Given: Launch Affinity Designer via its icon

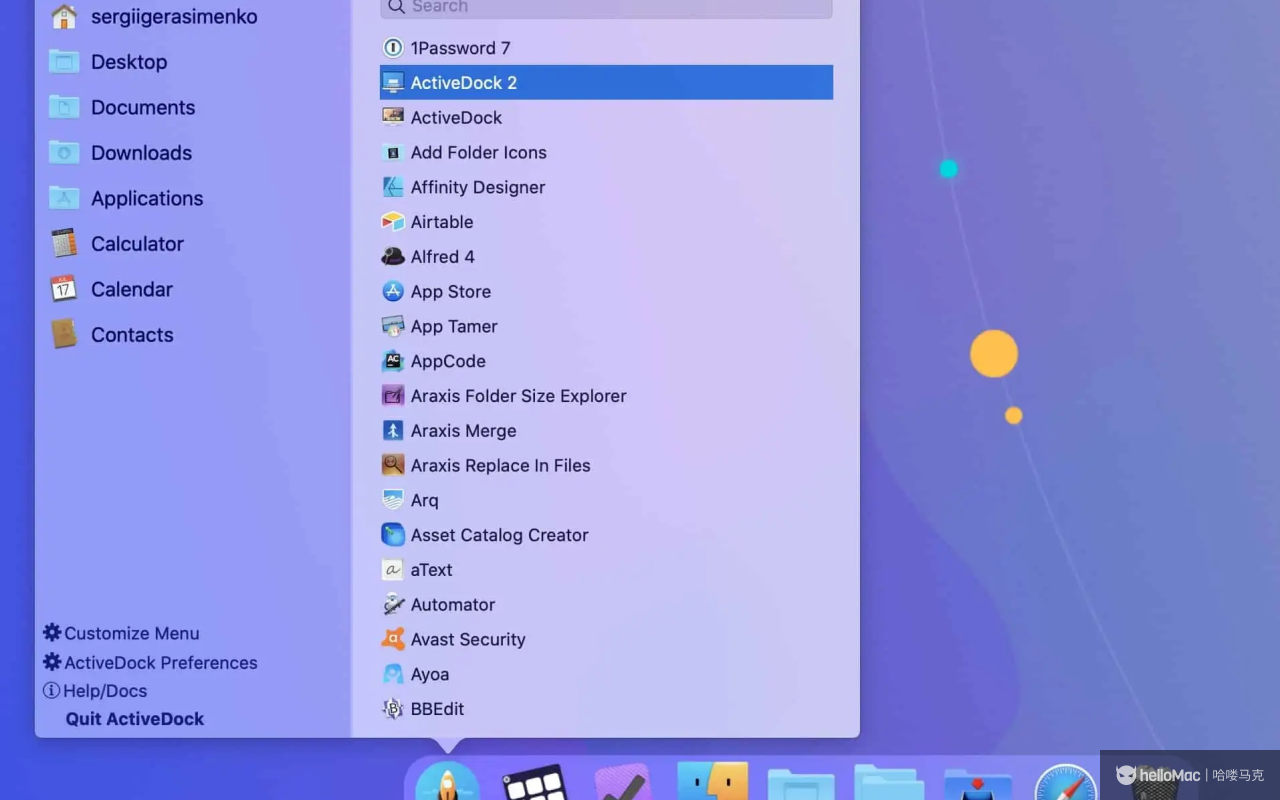Looking at the screenshot, I should tap(393, 187).
